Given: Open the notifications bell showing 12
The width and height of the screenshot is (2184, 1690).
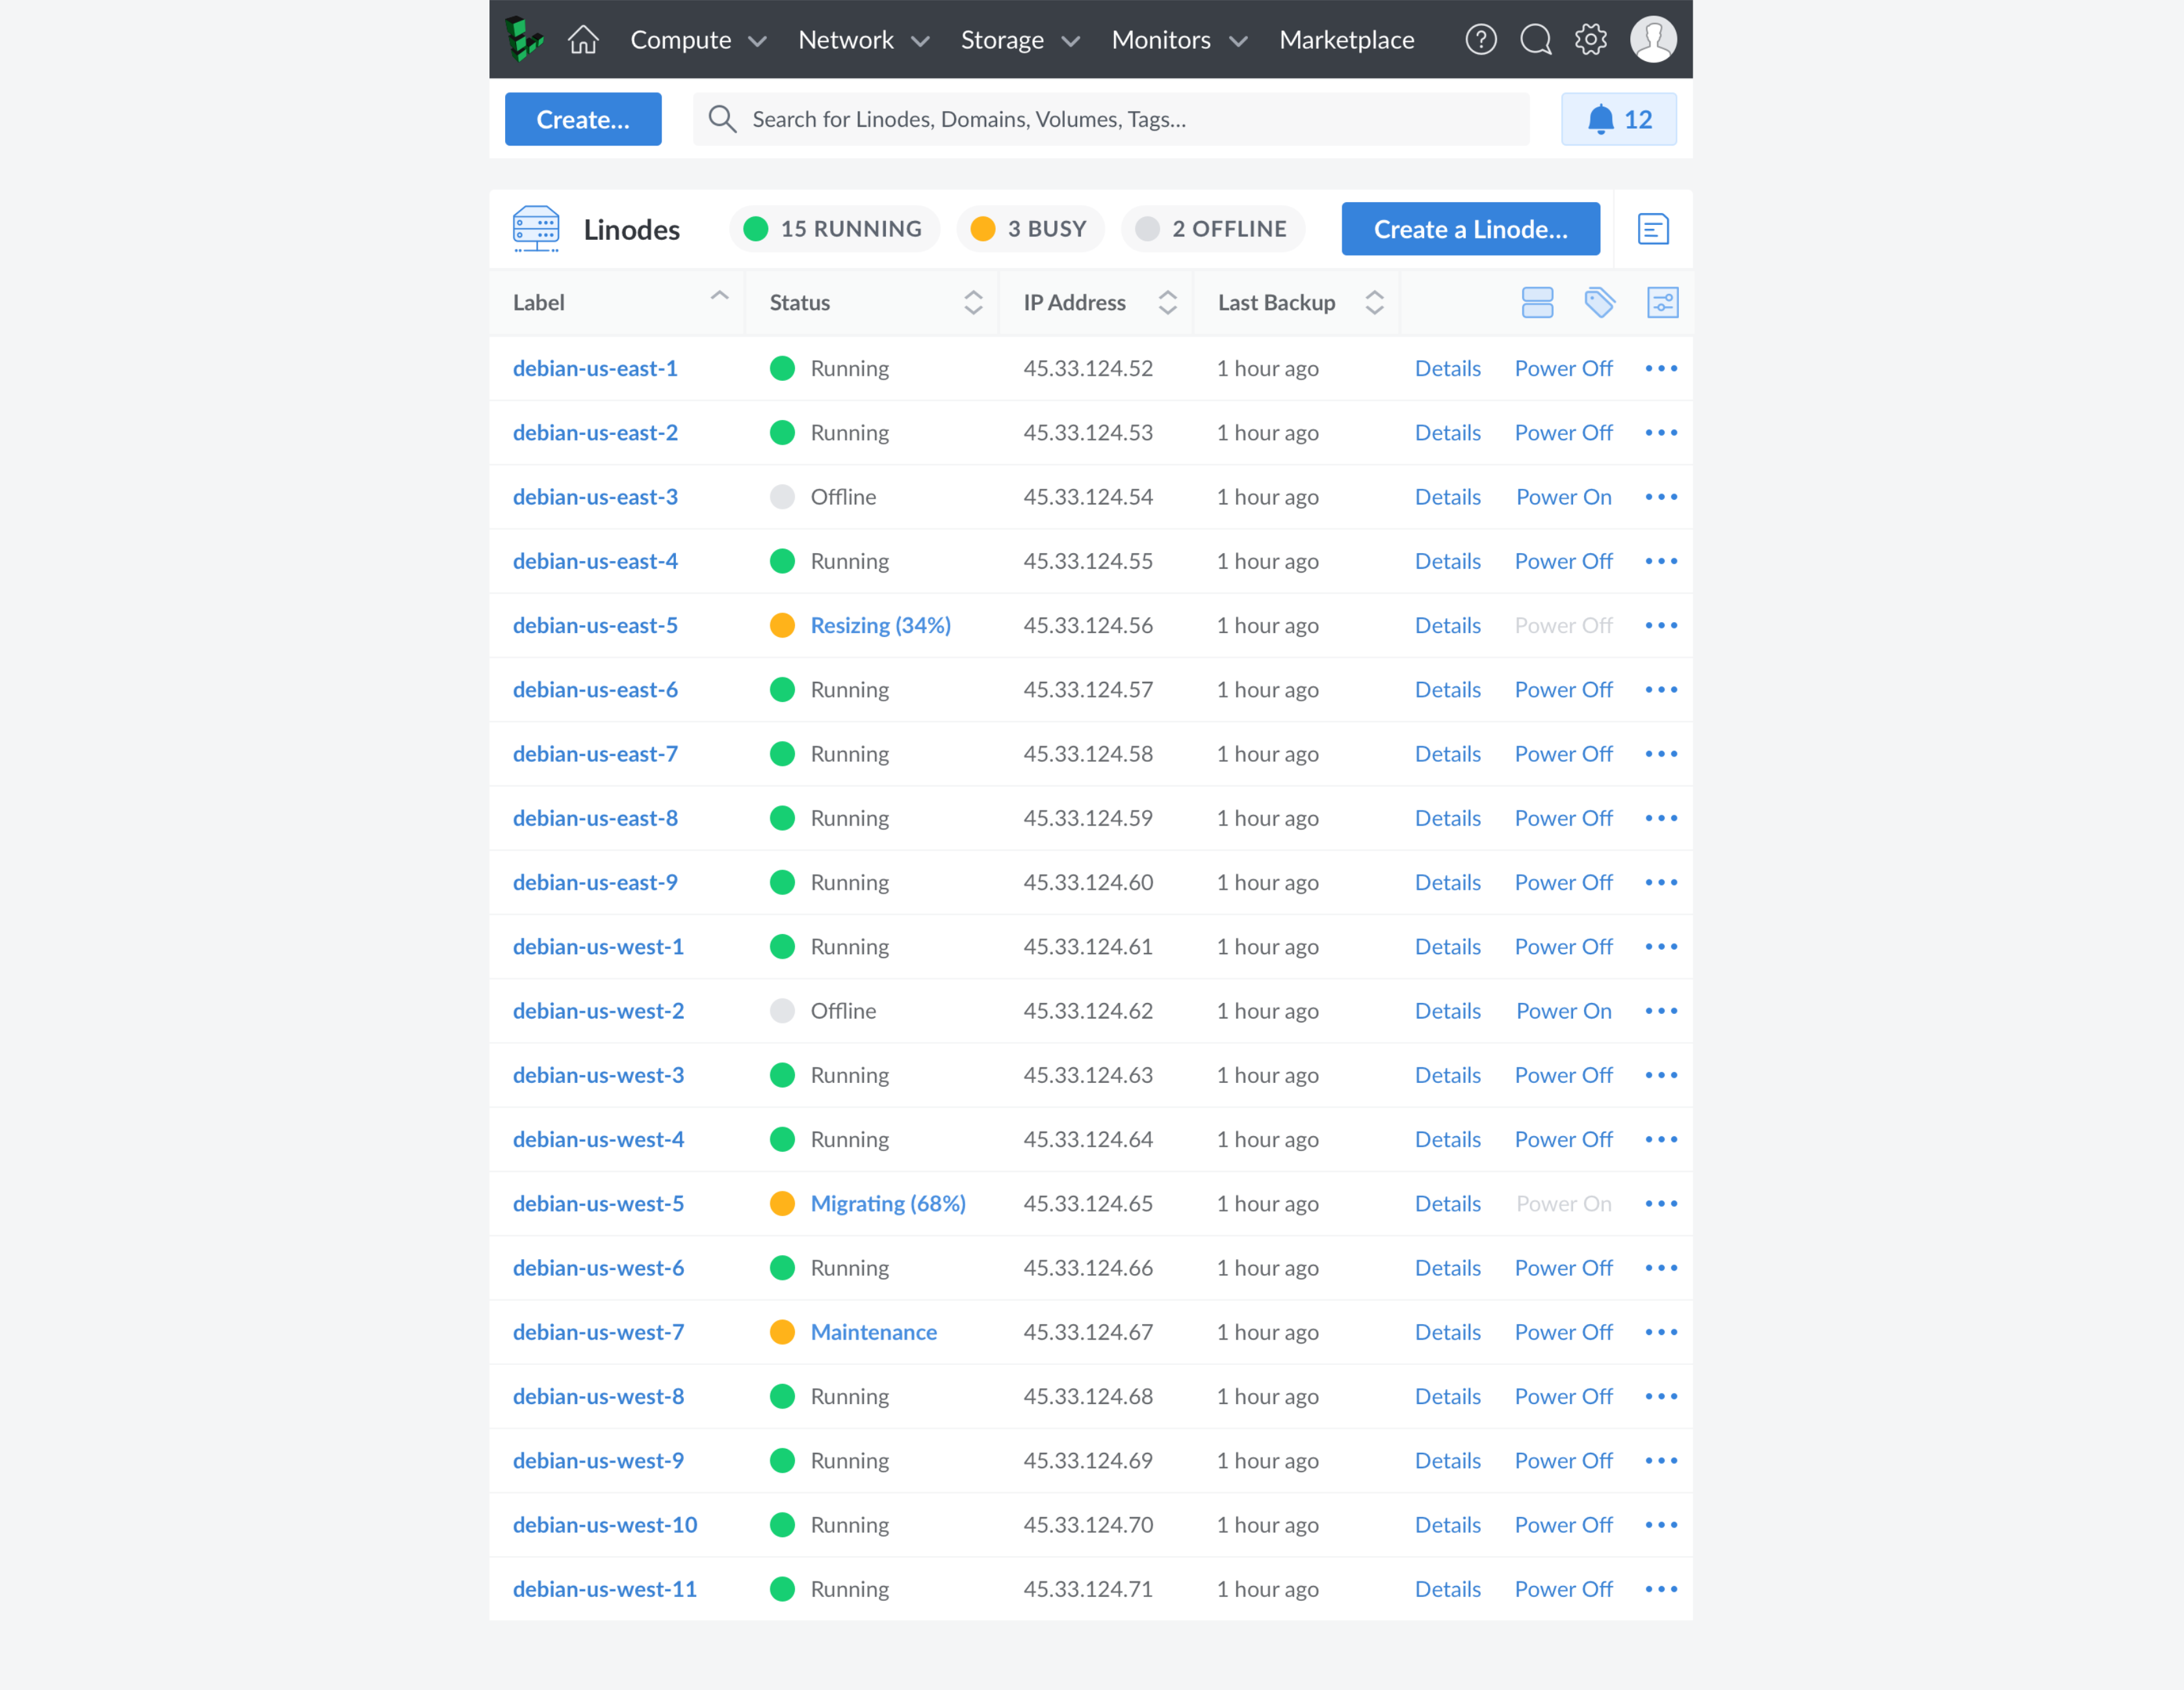Looking at the screenshot, I should pyautogui.click(x=1618, y=119).
